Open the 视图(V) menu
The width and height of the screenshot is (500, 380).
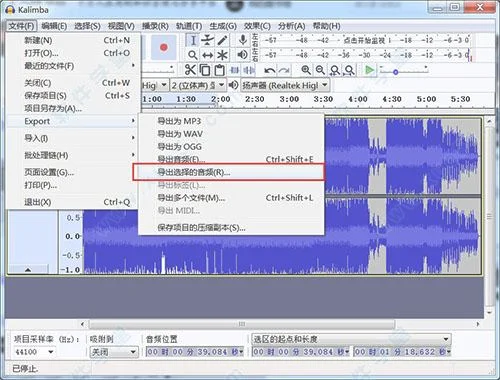(121, 26)
